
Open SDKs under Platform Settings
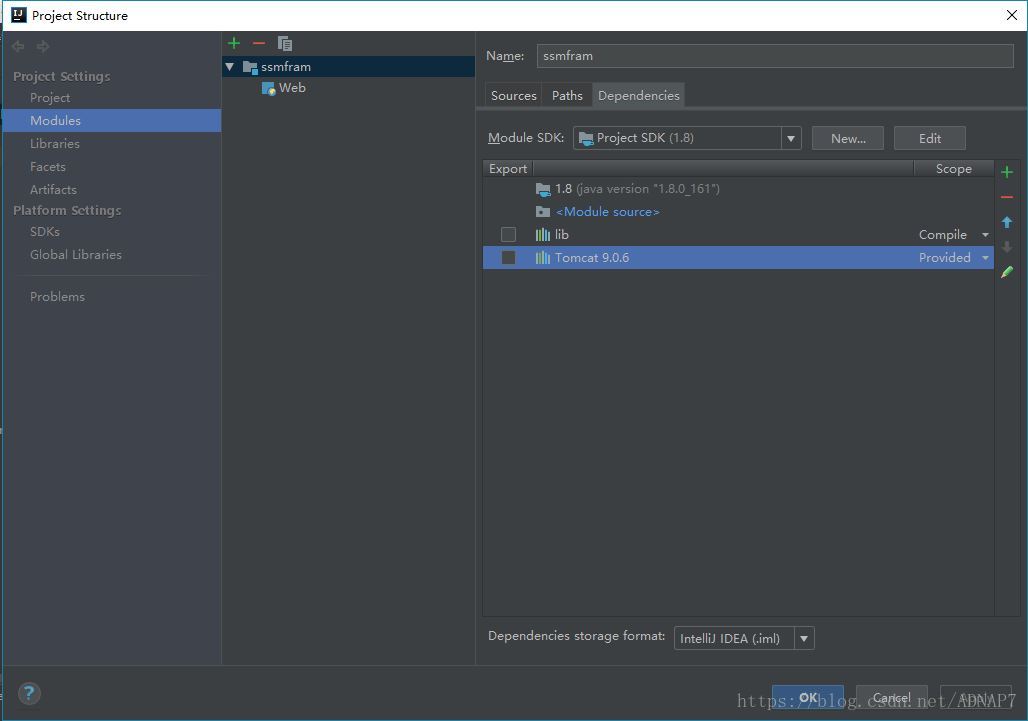(x=45, y=232)
